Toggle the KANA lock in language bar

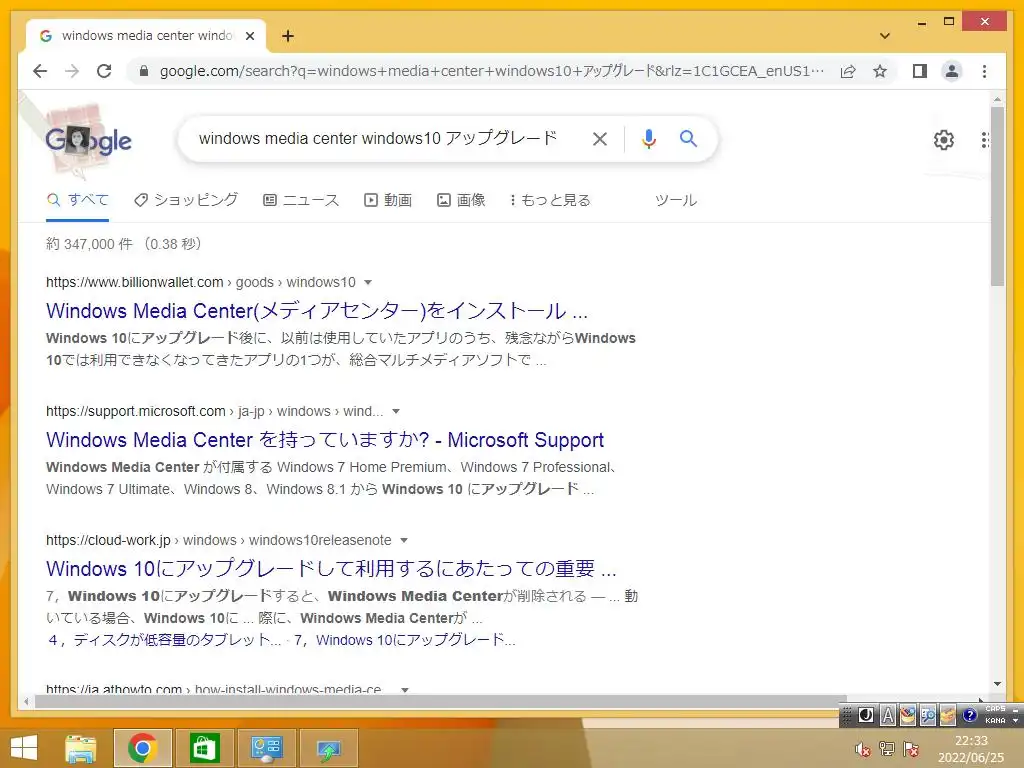click(x=995, y=721)
